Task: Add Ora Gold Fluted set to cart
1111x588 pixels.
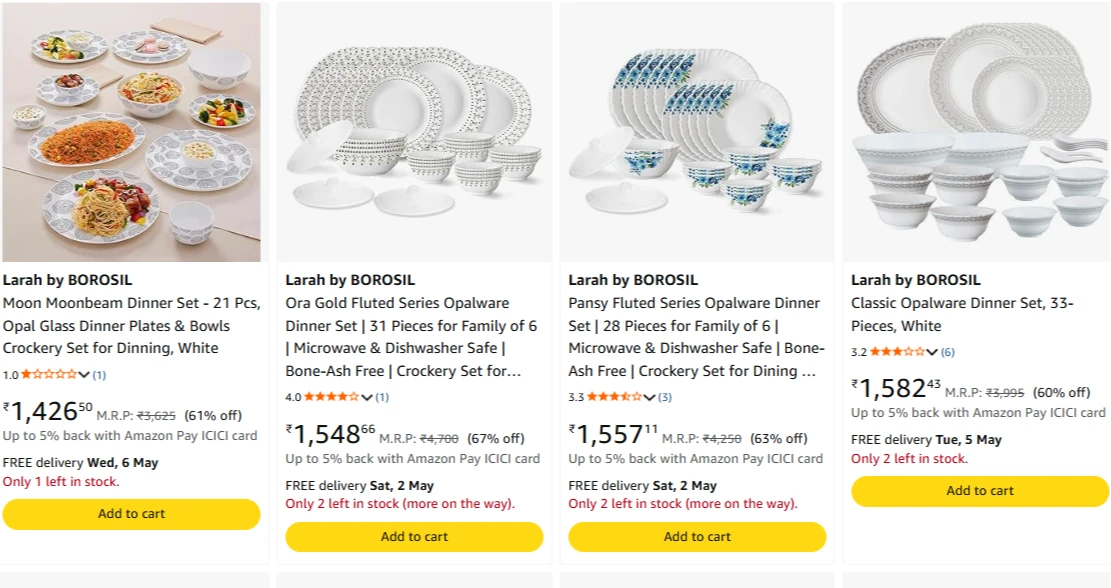Action: [x=414, y=537]
